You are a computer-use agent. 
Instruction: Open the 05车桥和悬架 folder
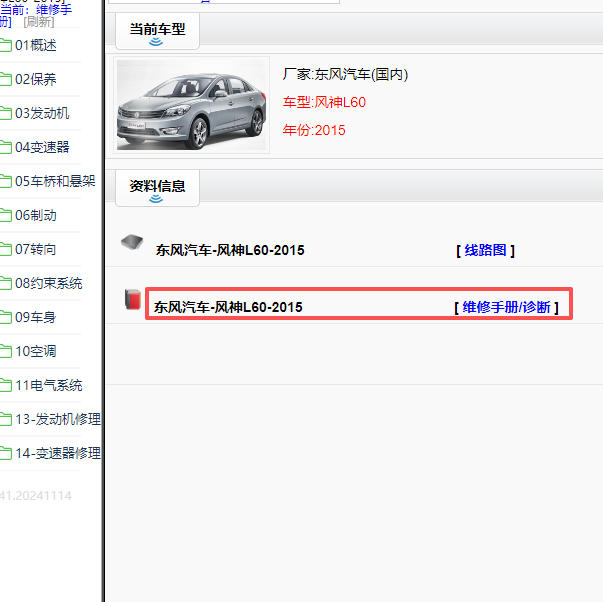tap(55, 181)
